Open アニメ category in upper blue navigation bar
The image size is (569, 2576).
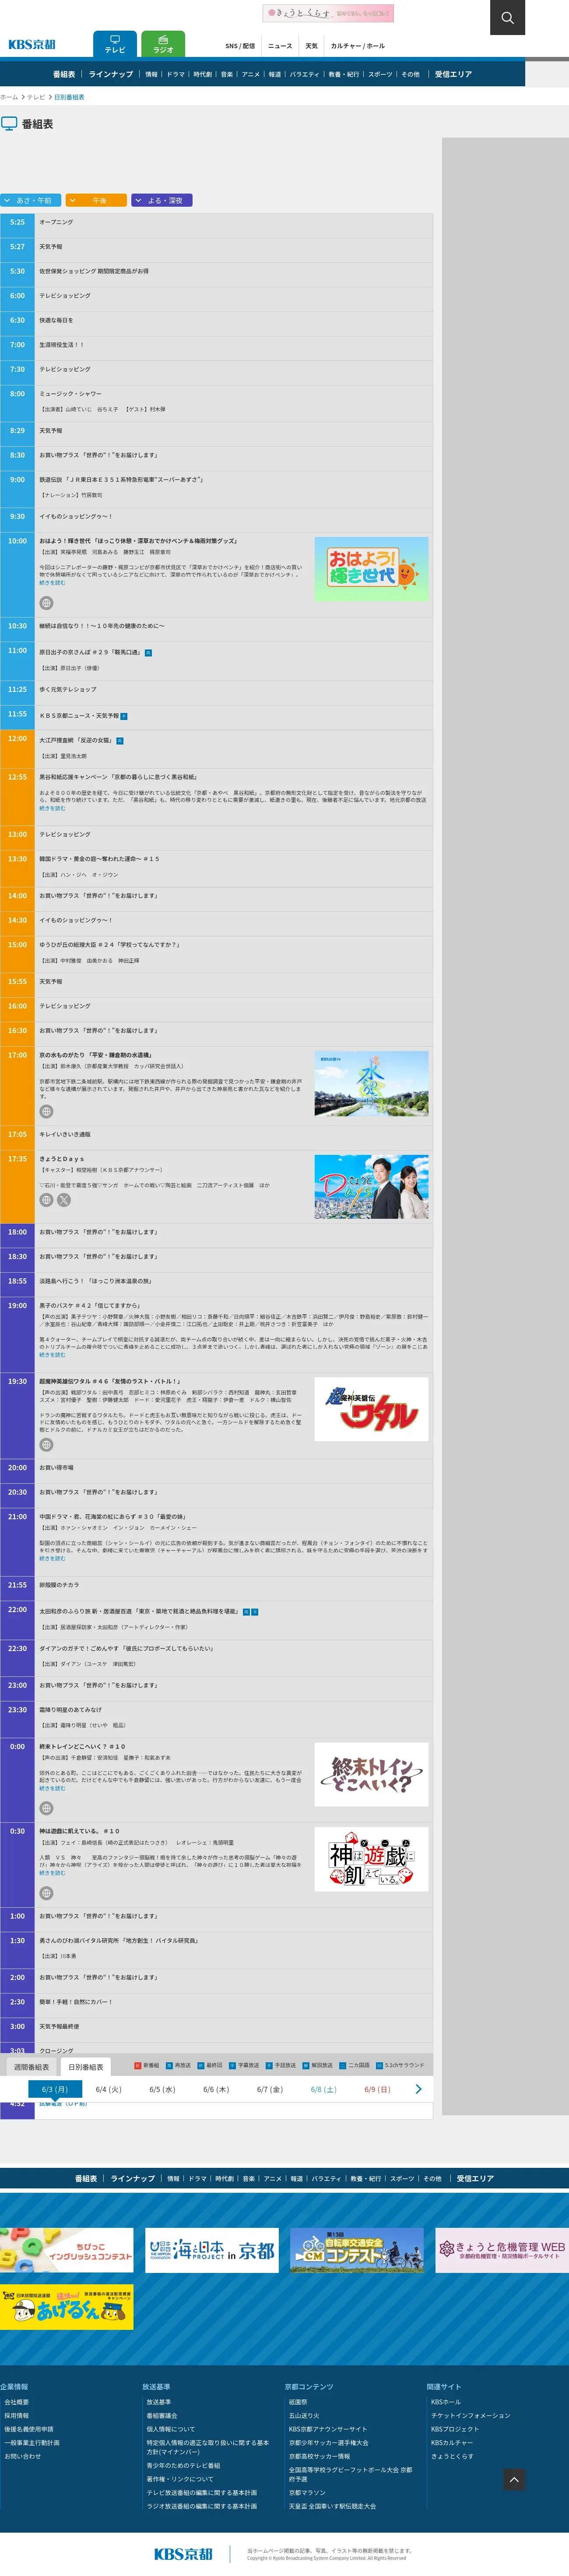tap(251, 74)
